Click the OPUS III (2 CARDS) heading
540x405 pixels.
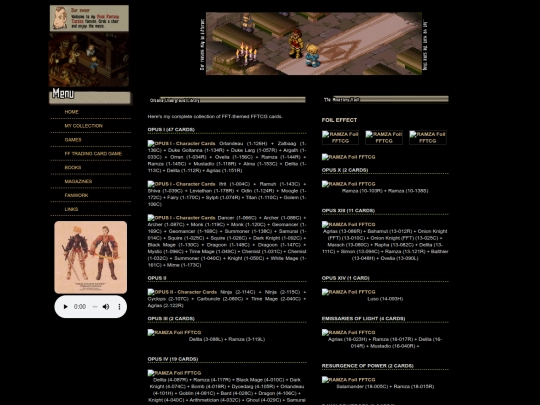(171, 319)
